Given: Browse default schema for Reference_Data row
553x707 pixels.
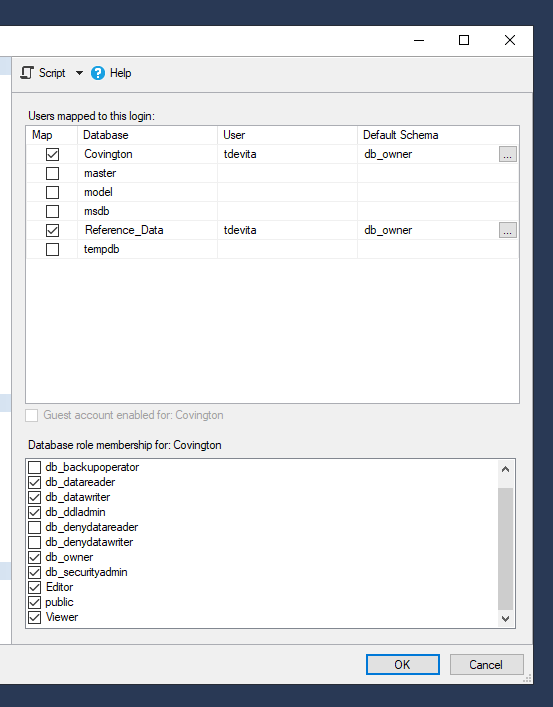Looking at the screenshot, I should coord(507,230).
